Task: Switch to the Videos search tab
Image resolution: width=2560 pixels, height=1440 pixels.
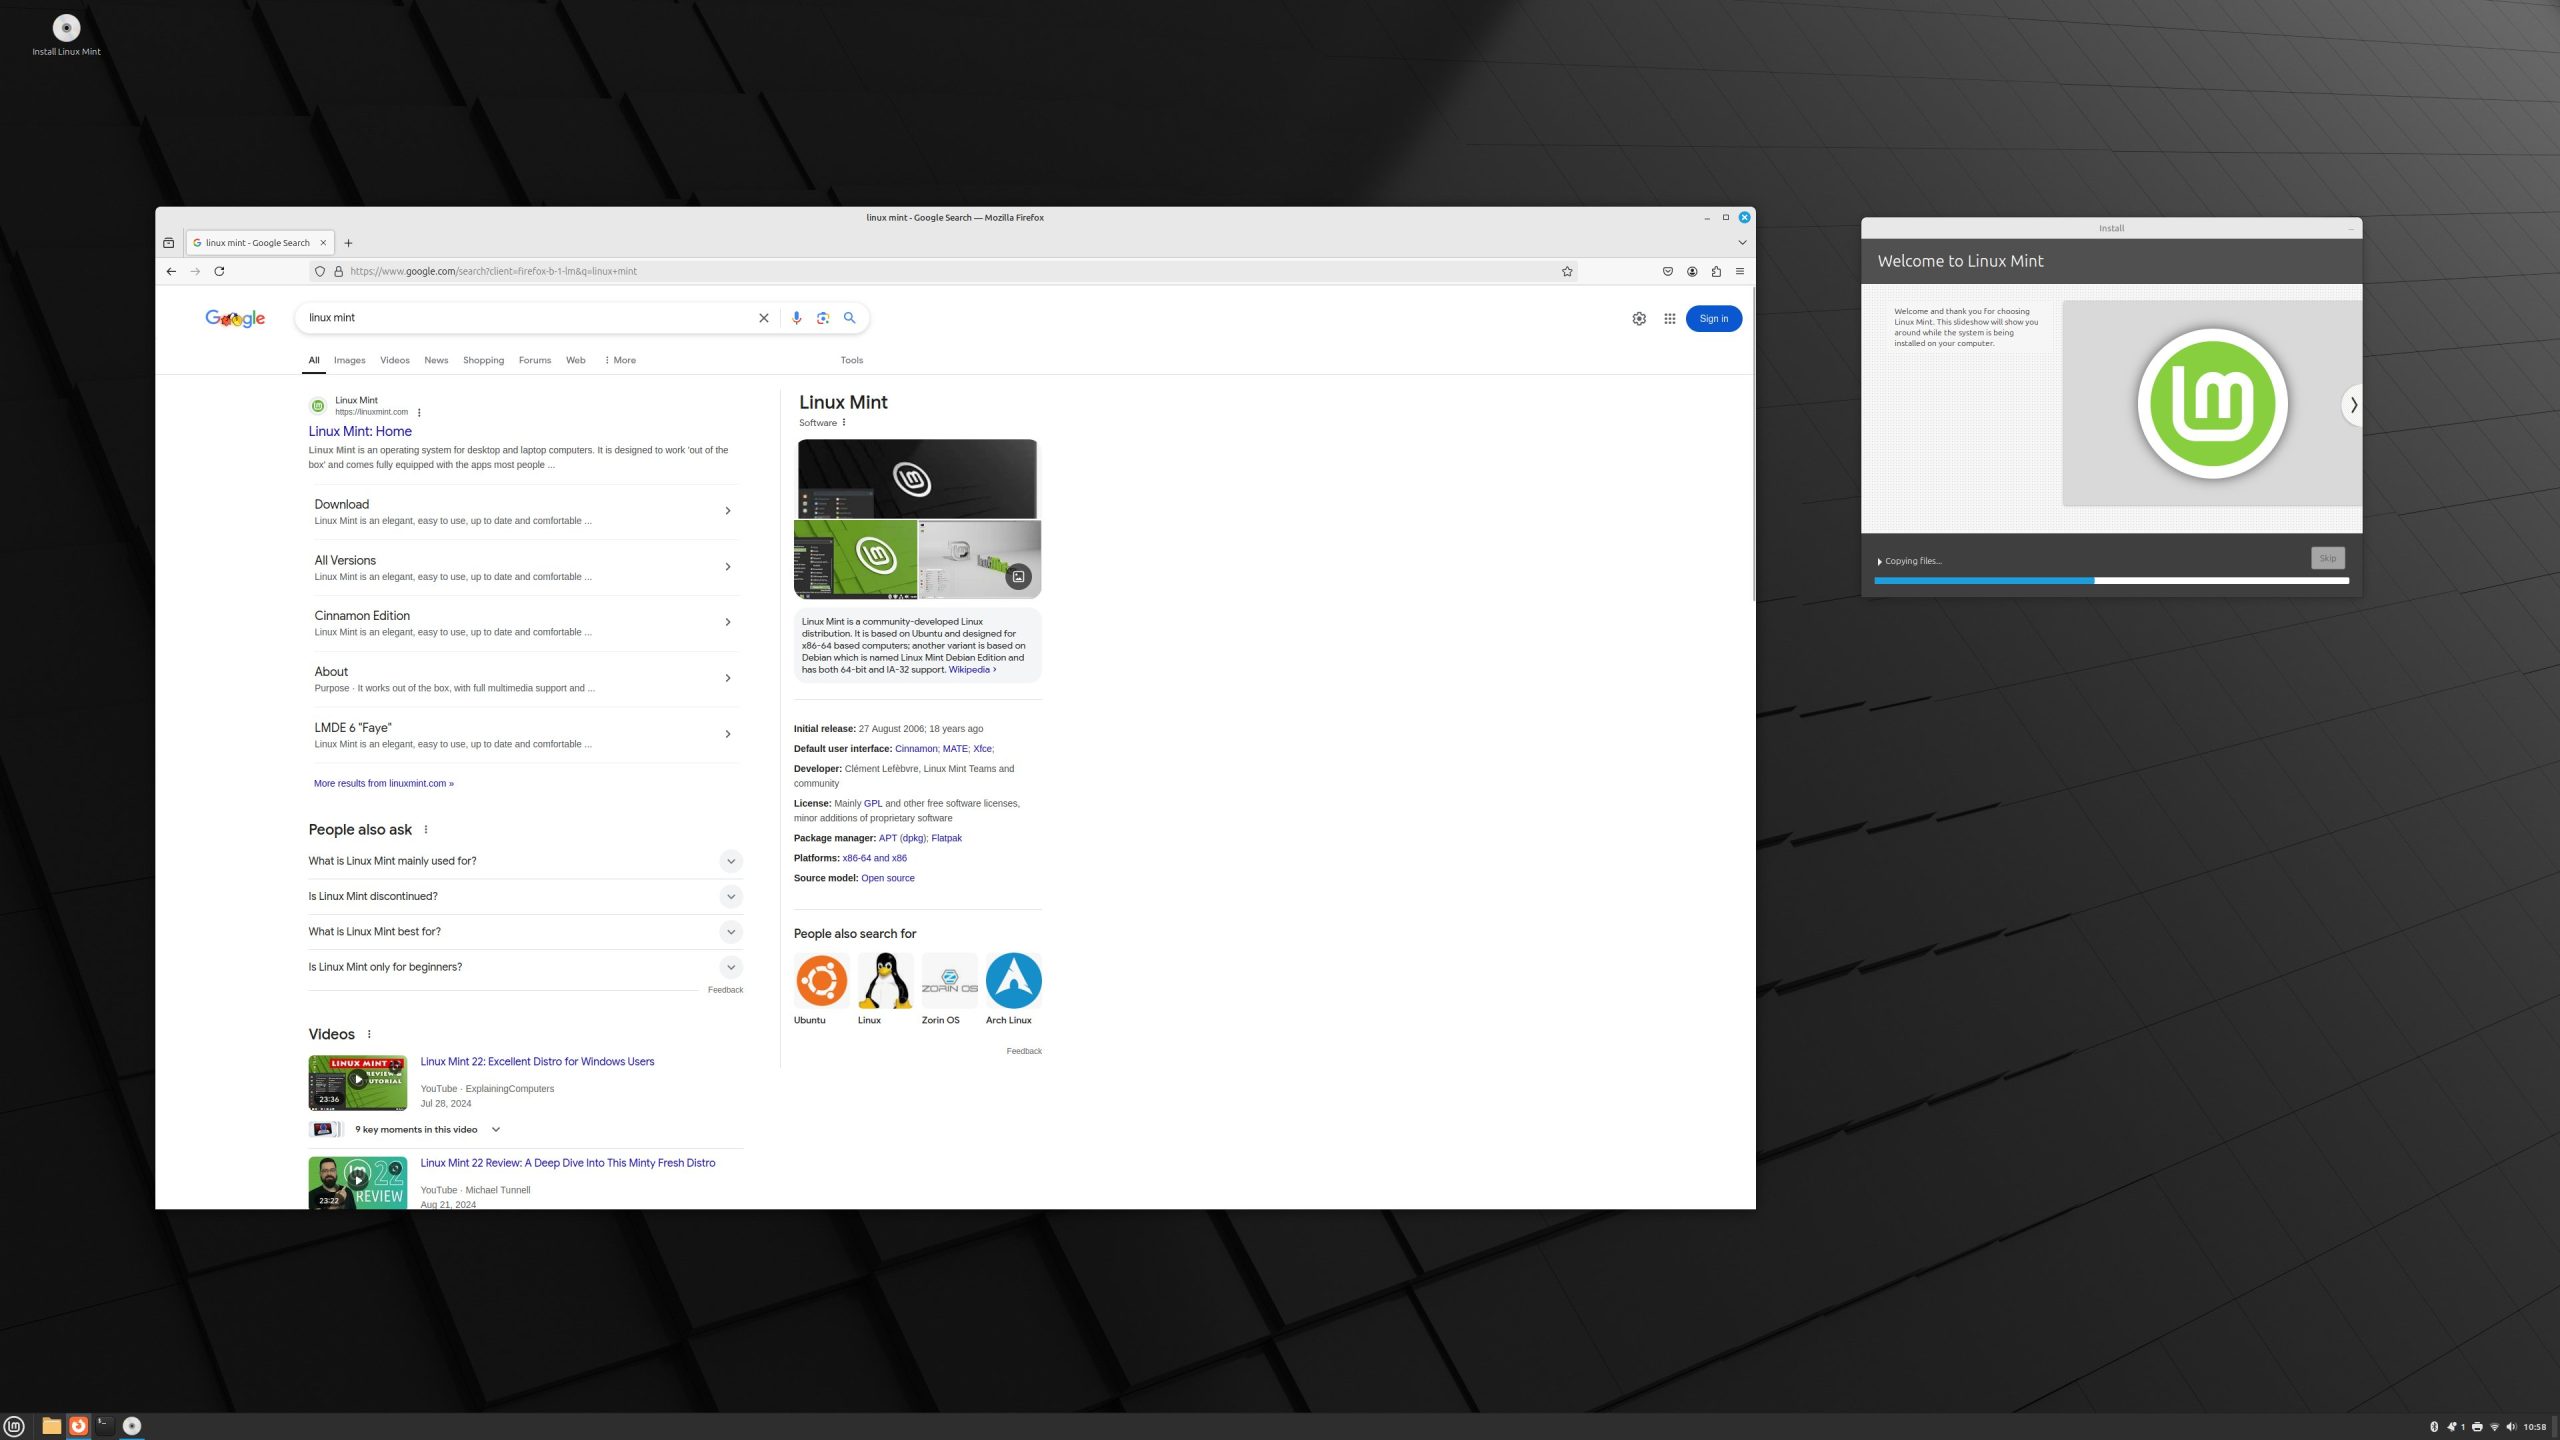Action: [394, 360]
